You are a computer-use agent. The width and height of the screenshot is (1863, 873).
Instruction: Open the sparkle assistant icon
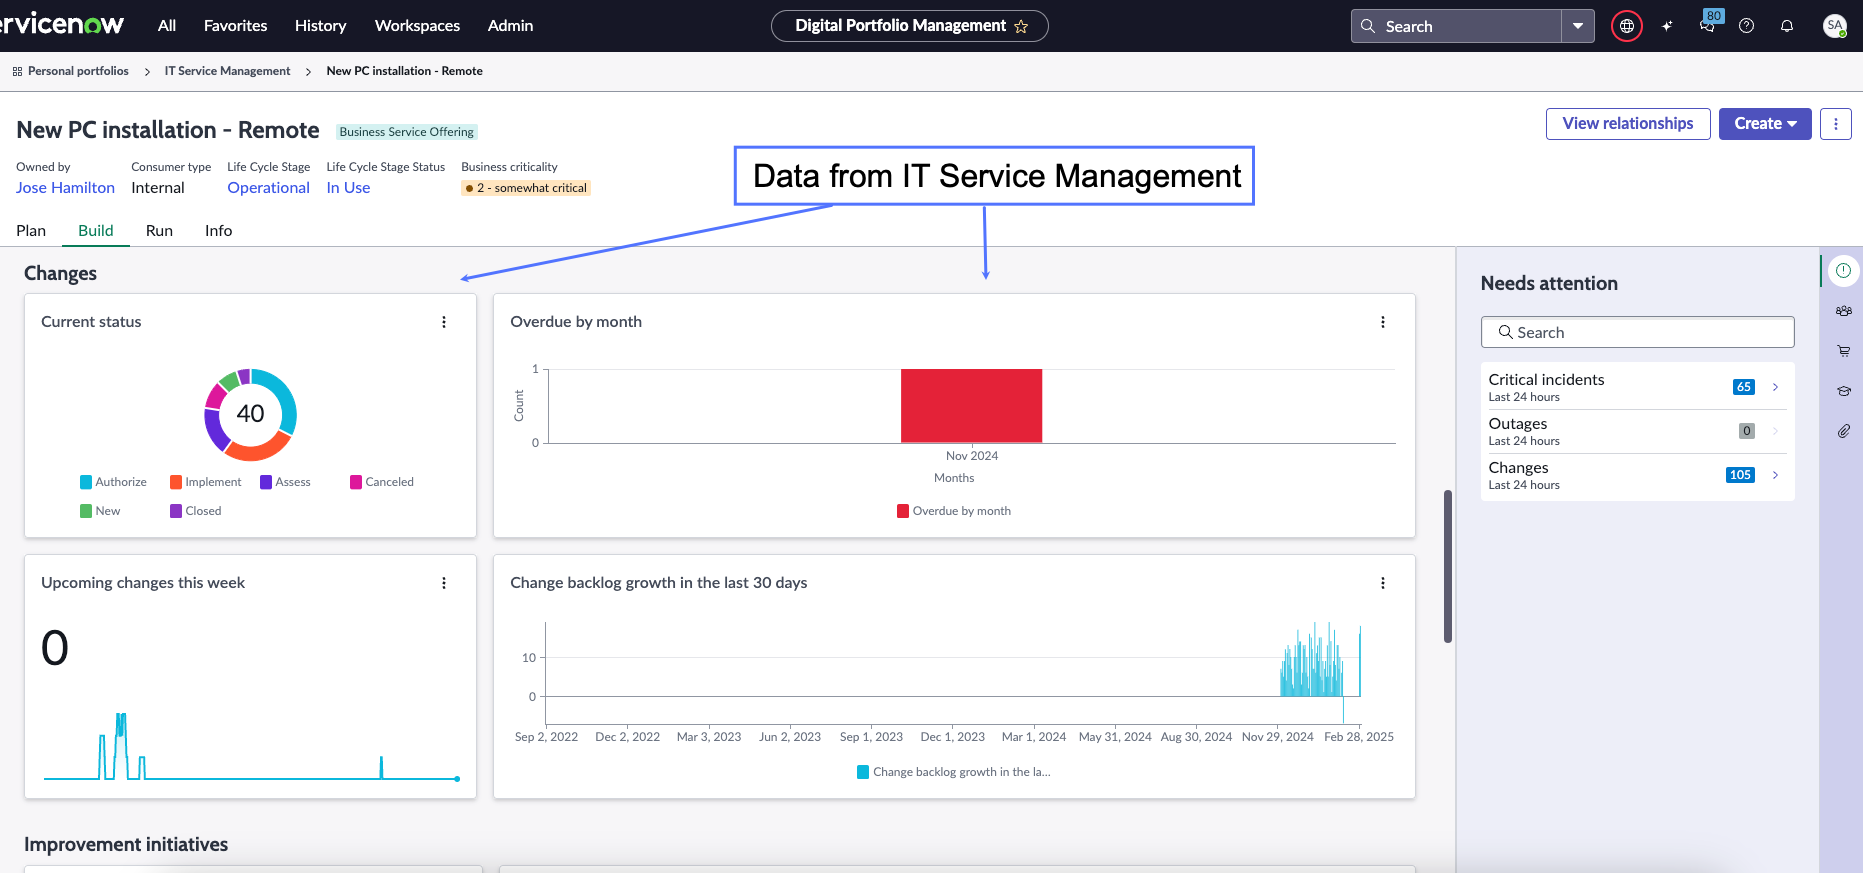[1667, 26]
